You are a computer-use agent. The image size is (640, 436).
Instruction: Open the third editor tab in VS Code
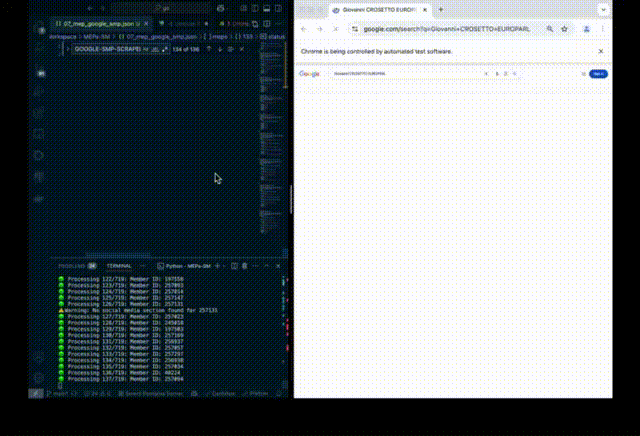(x=233, y=24)
